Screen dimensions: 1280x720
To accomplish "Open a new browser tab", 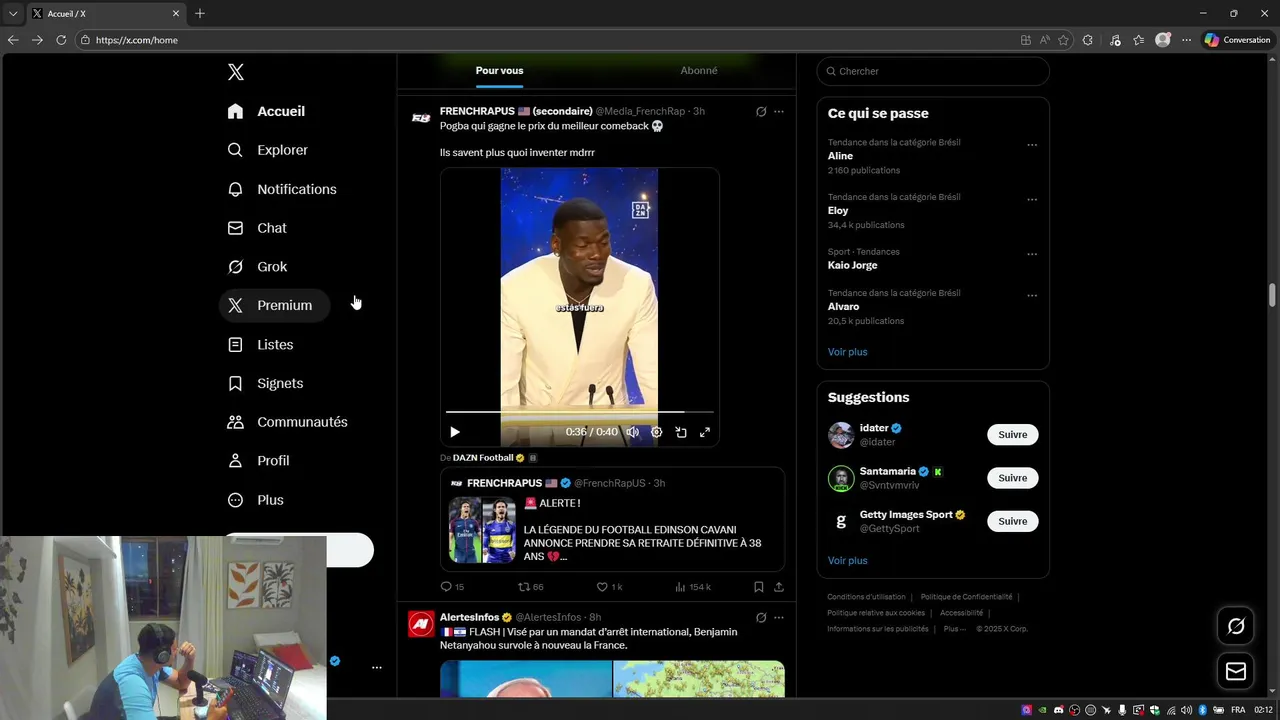I will pyautogui.click(x=200, y=14).
